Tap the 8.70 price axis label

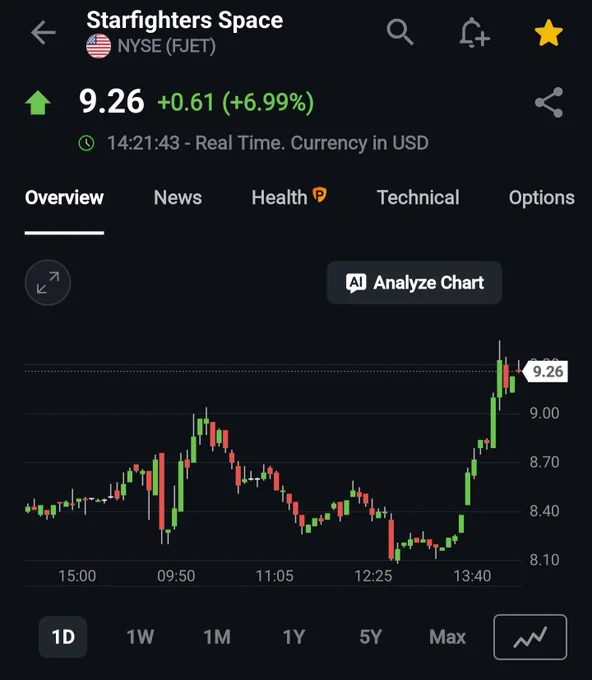(544, 462)
